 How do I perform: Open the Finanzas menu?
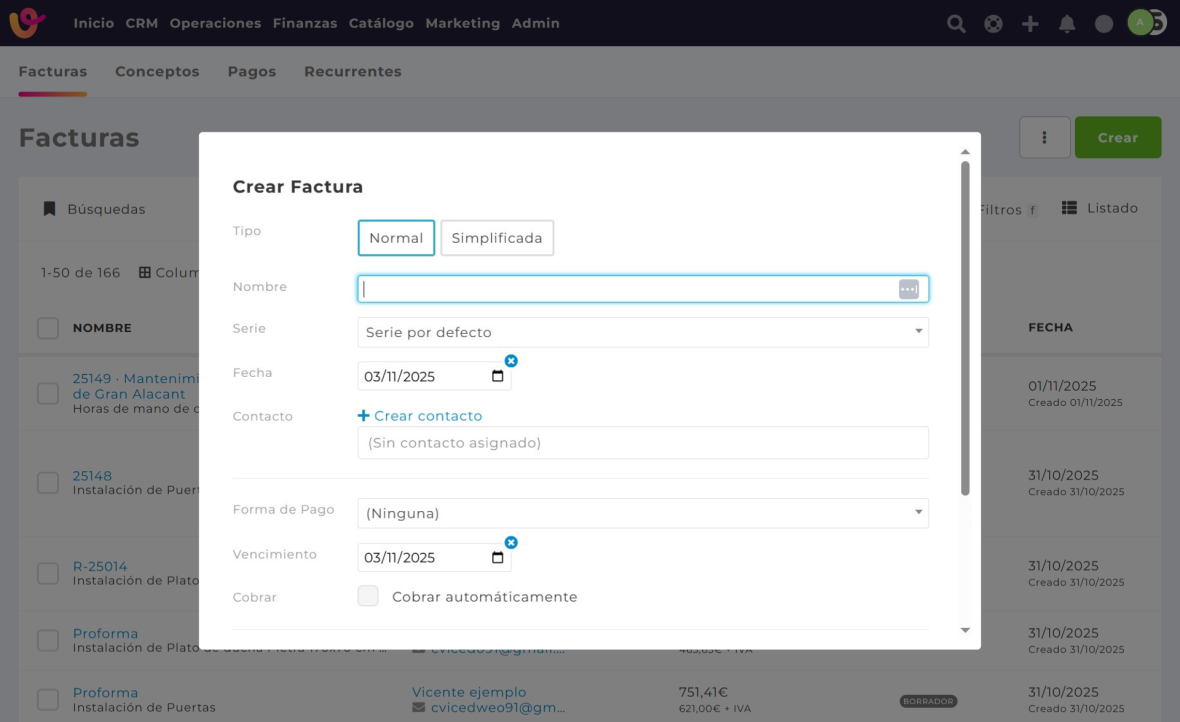pyautogui.click(x=304, y=23)
